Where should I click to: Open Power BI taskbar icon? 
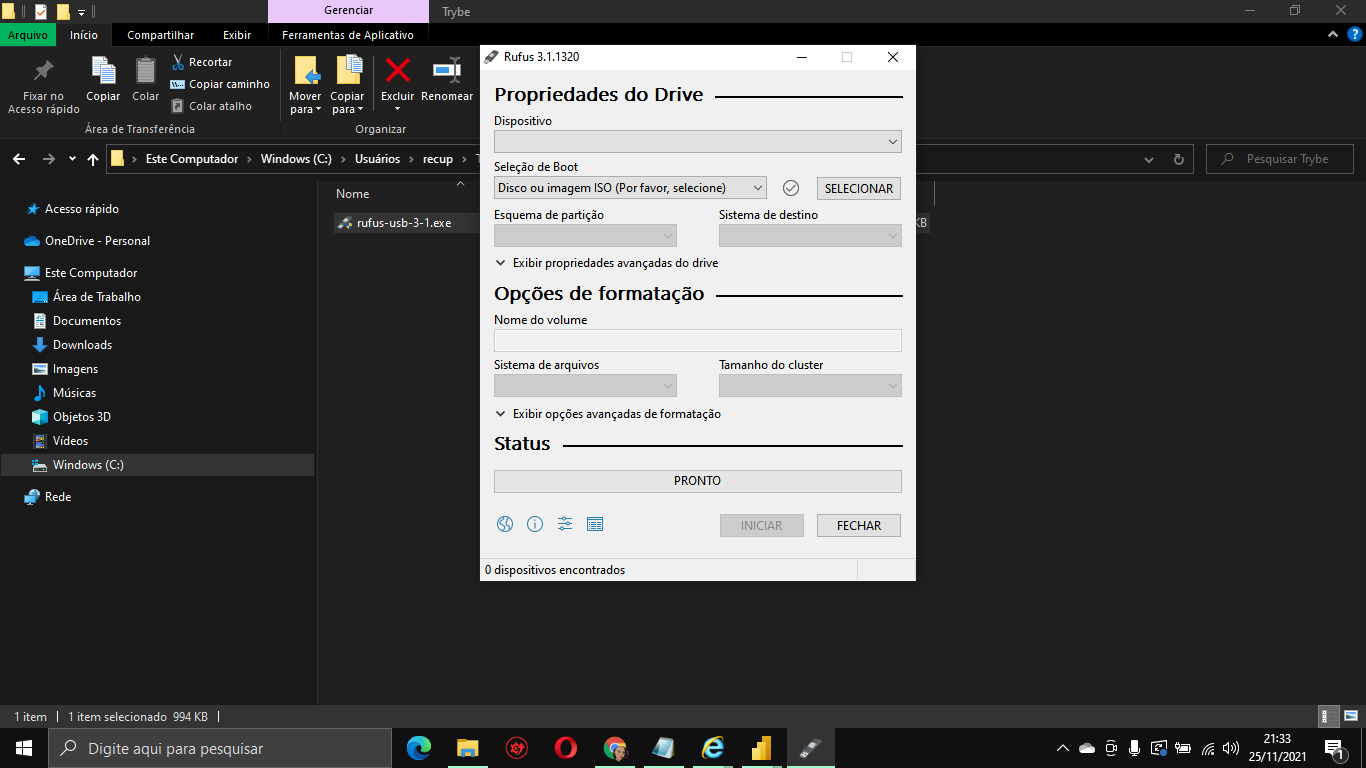pos(762,748)
